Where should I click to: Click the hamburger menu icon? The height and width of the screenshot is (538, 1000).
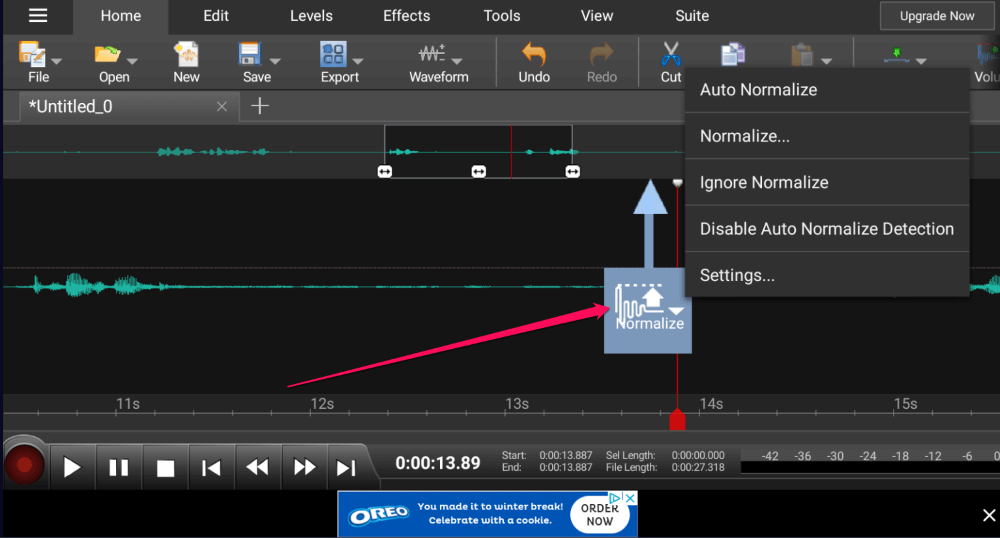38,15
